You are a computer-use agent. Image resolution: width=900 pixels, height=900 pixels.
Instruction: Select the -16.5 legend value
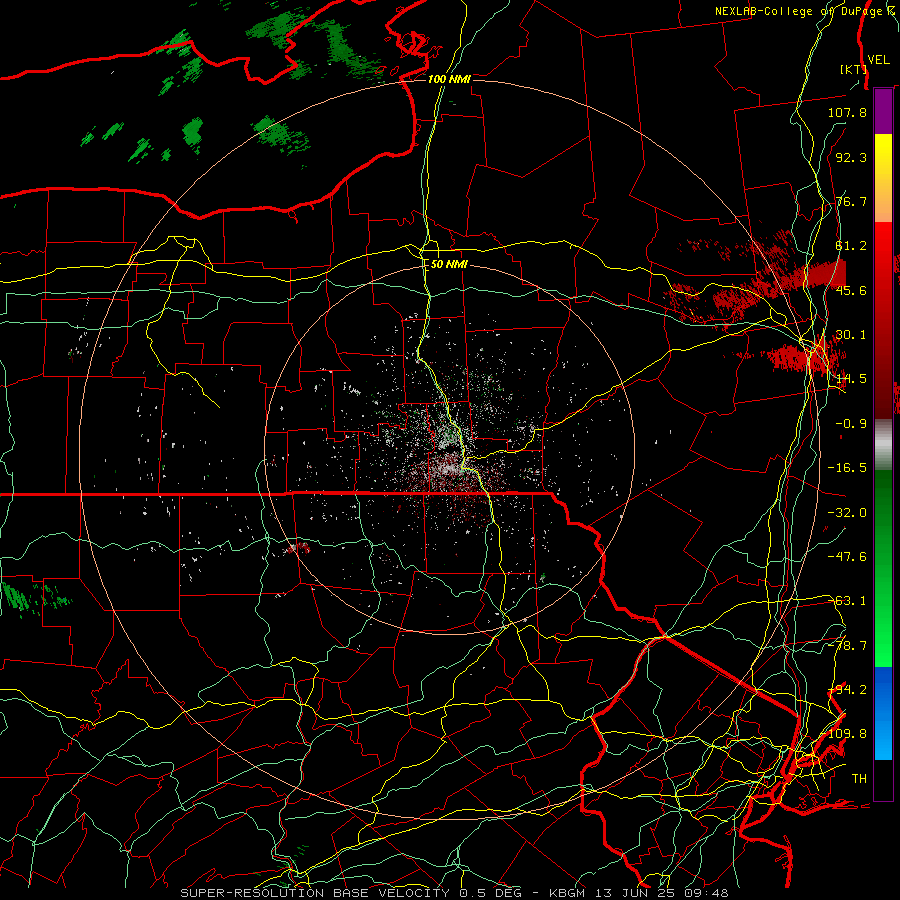tap(847, 468)
